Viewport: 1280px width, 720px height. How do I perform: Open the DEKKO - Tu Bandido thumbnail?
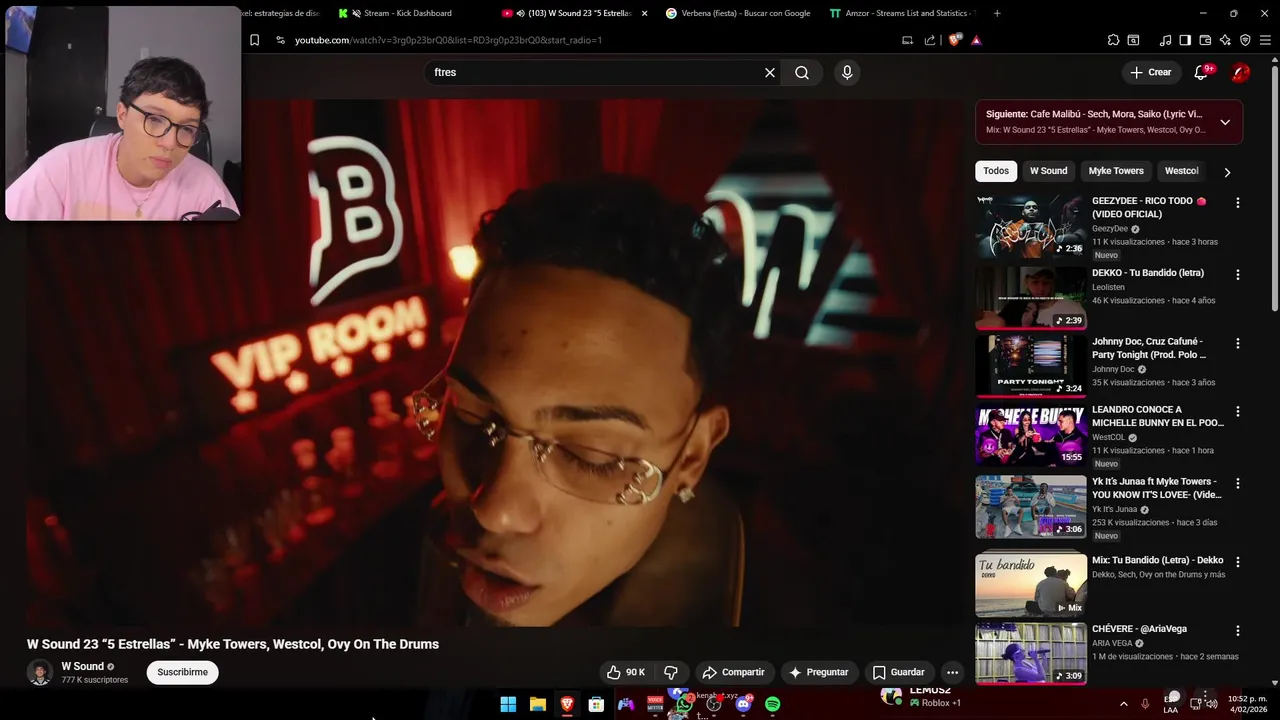(x=1031, y=298)
